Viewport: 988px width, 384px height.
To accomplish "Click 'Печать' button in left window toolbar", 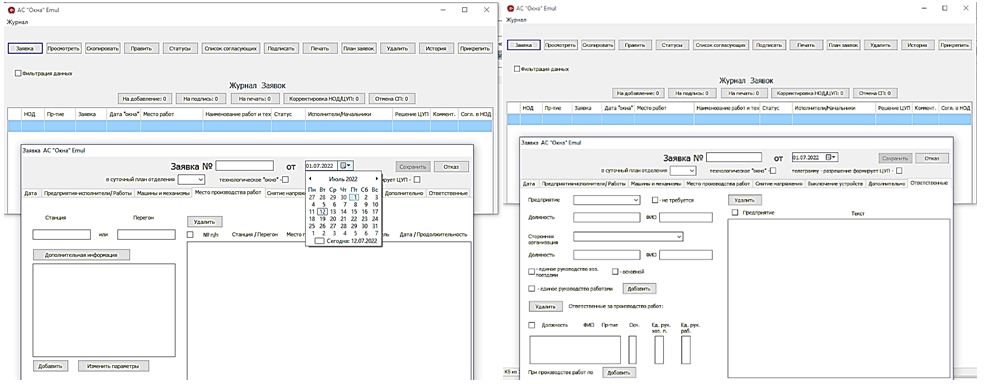I will [320, 49].
